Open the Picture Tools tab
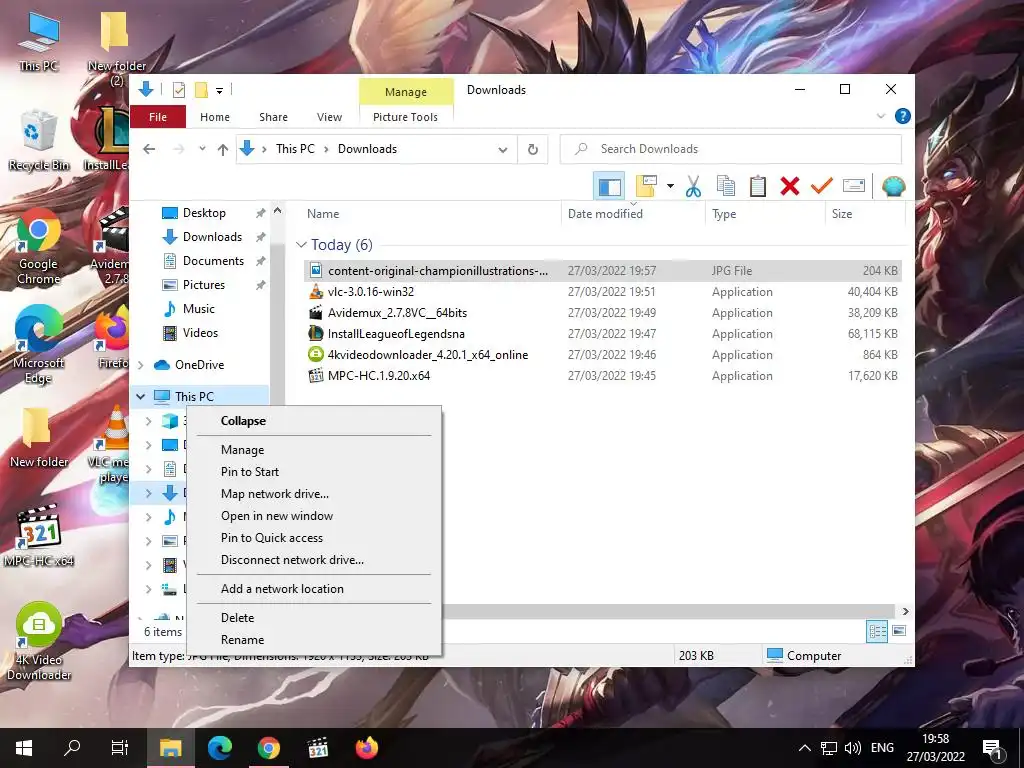This screenshot has height=768, width=1024. [x=405, y=117]
